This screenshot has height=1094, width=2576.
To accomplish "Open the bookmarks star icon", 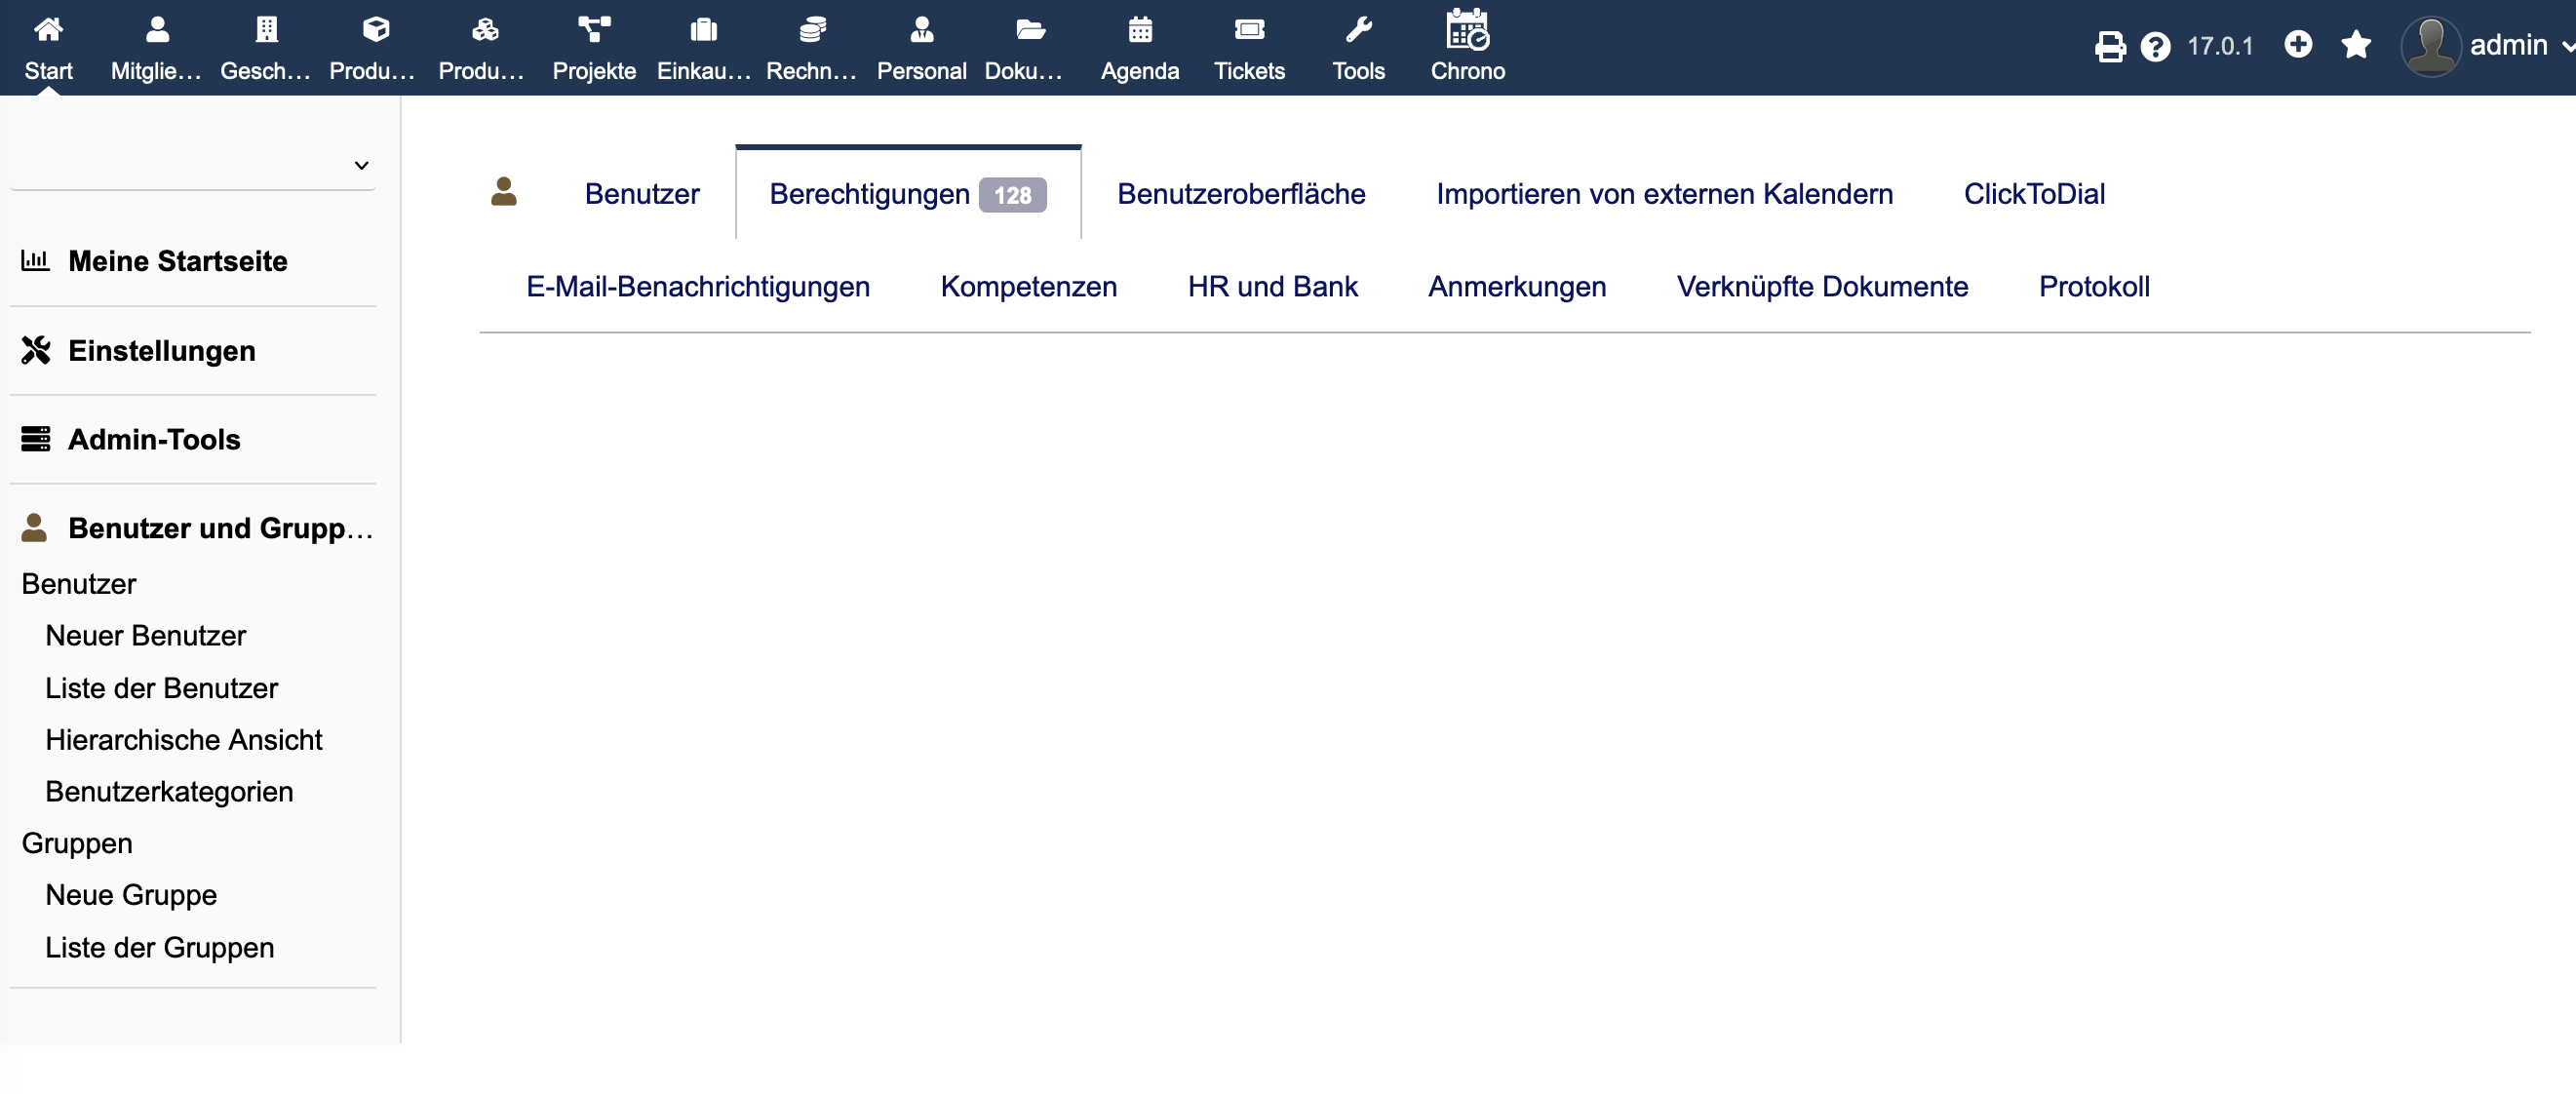I will [2356, 45].
